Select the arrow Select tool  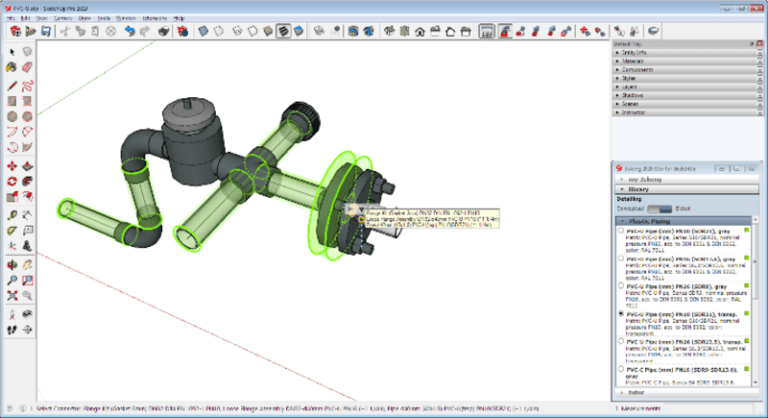12,52
